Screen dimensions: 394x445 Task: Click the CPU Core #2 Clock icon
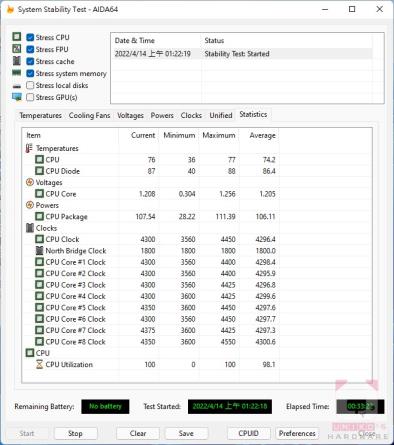tap(39, 273)
